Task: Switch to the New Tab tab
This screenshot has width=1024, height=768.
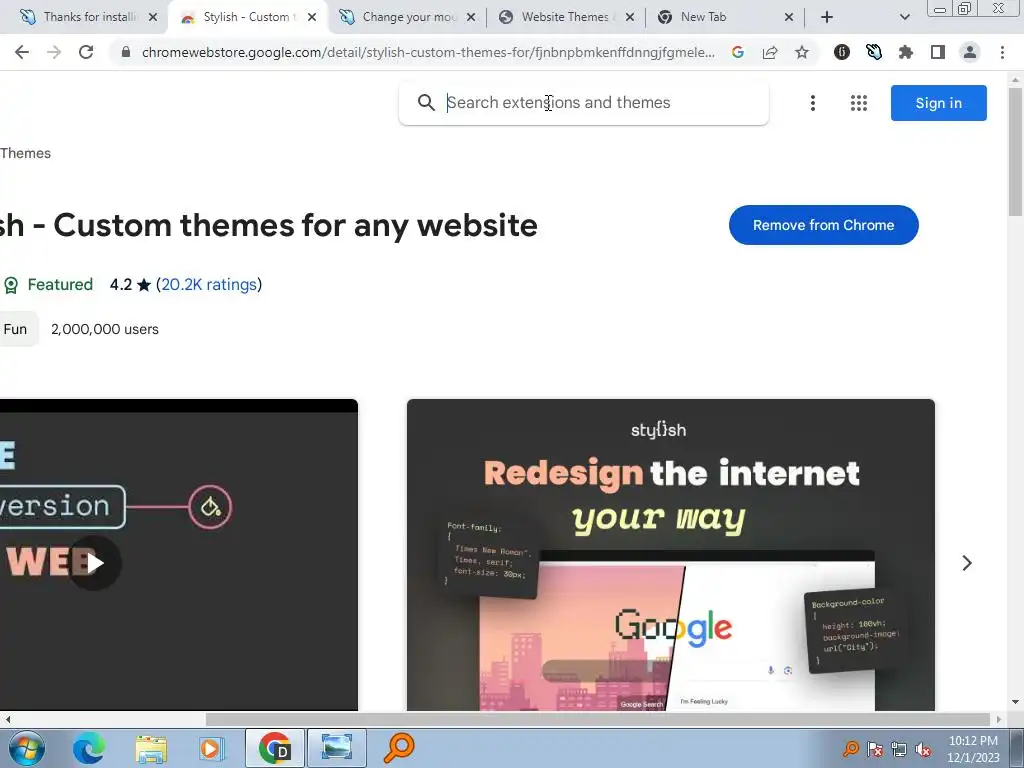Action: tap(724, 17)
